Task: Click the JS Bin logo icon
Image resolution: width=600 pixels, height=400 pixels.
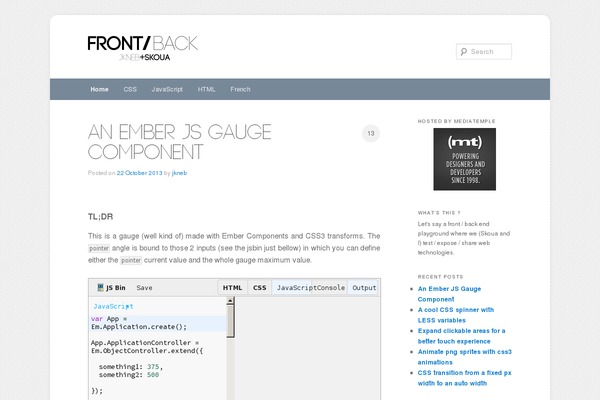Action: 100,287
